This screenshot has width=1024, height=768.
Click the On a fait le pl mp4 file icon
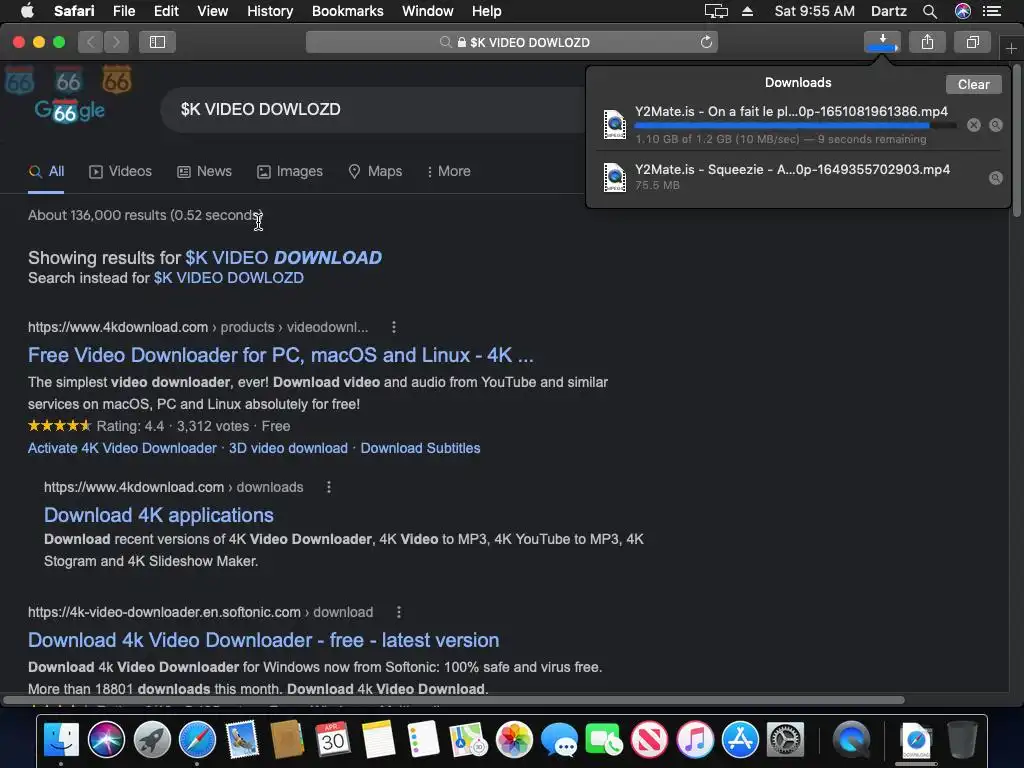click(615, 125)
